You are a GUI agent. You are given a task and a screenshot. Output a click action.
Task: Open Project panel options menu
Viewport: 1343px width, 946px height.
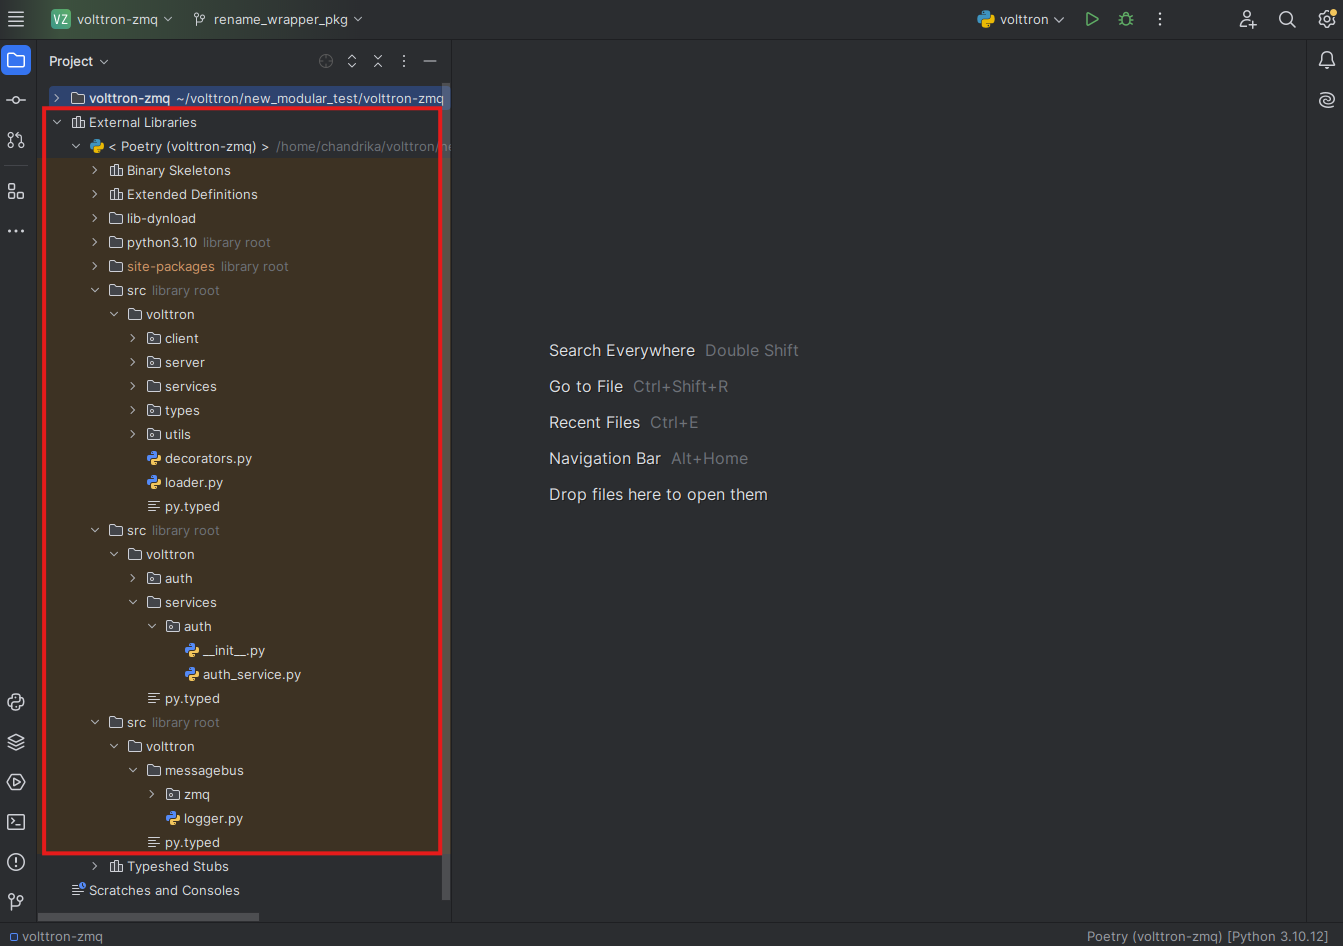404,61
